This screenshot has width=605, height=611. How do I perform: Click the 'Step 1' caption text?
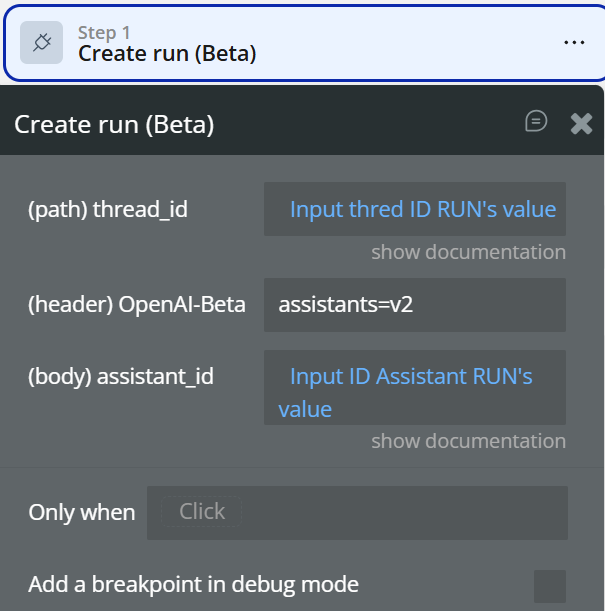[104, 32]
